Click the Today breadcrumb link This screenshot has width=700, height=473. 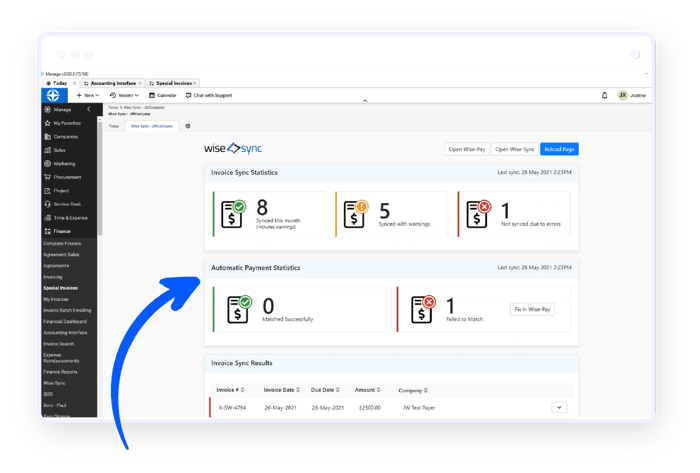pyautogui.click(x=113, y=108)
